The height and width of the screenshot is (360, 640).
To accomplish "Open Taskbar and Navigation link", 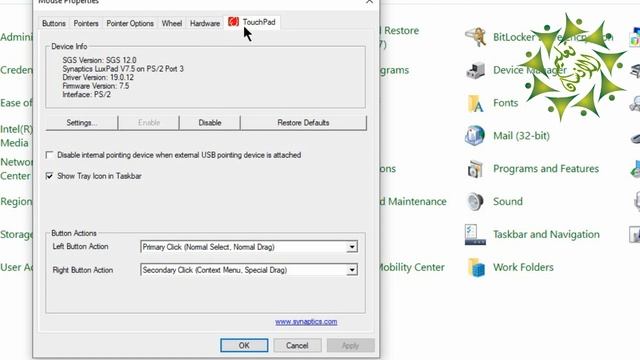I will pyautogui.click(x=546, y=234).
